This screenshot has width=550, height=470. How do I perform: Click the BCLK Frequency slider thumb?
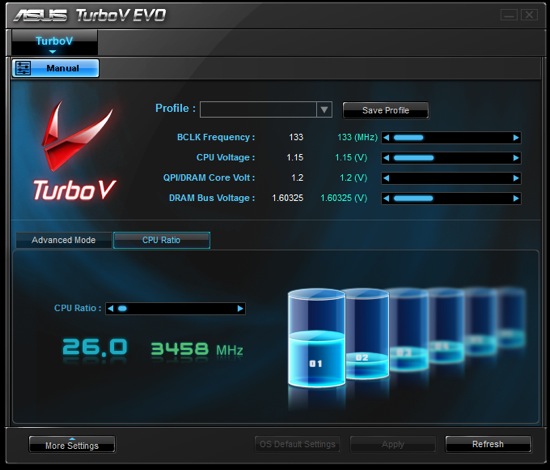click(x=408, y=138)
